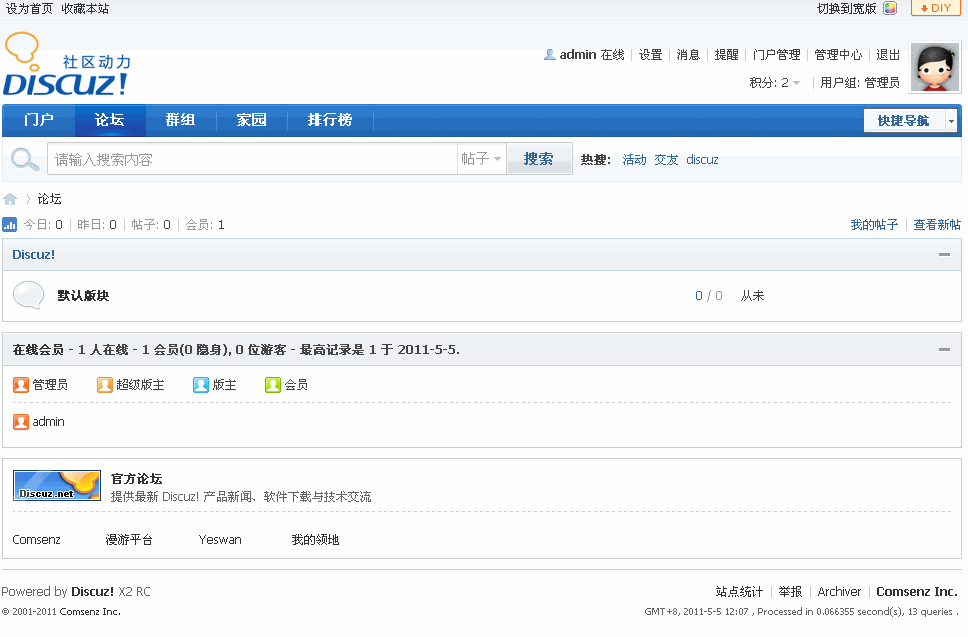The height and width of the screenshot is (637, 968).
Task: Click the home icon in breadcrumb
Action: (10, 199)
